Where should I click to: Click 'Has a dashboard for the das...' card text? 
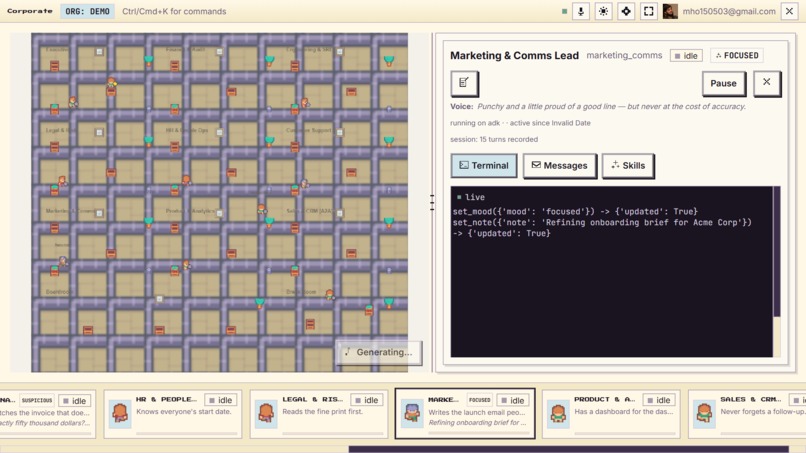[622, 411]
